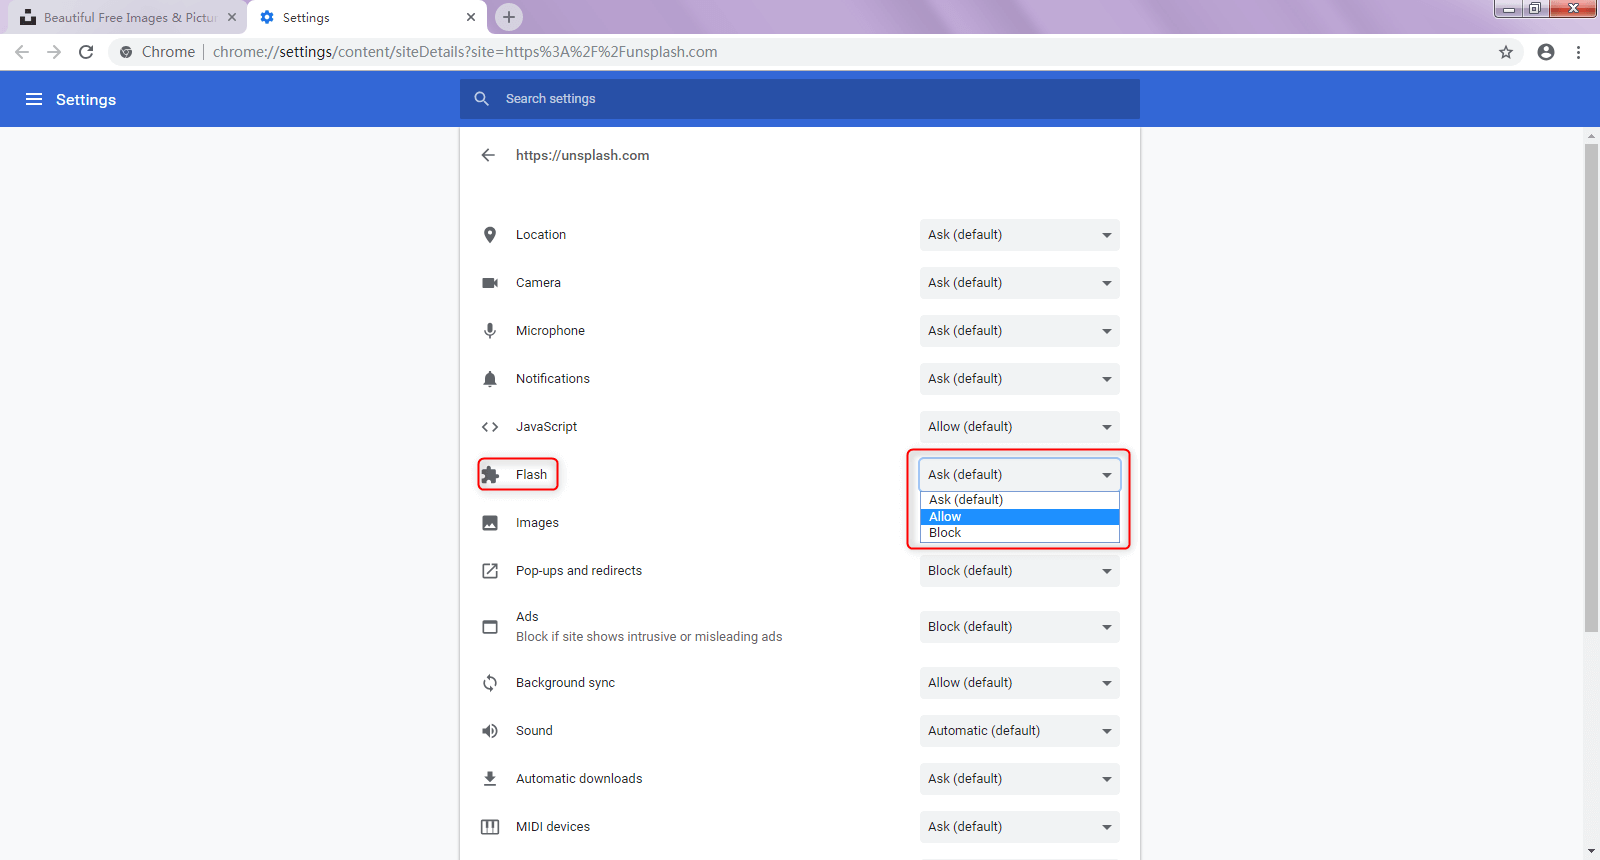Screen dimensions: 1600x860
Task: Open the Pop-ups and redirects dropdown
Action: coord(1019,571)
